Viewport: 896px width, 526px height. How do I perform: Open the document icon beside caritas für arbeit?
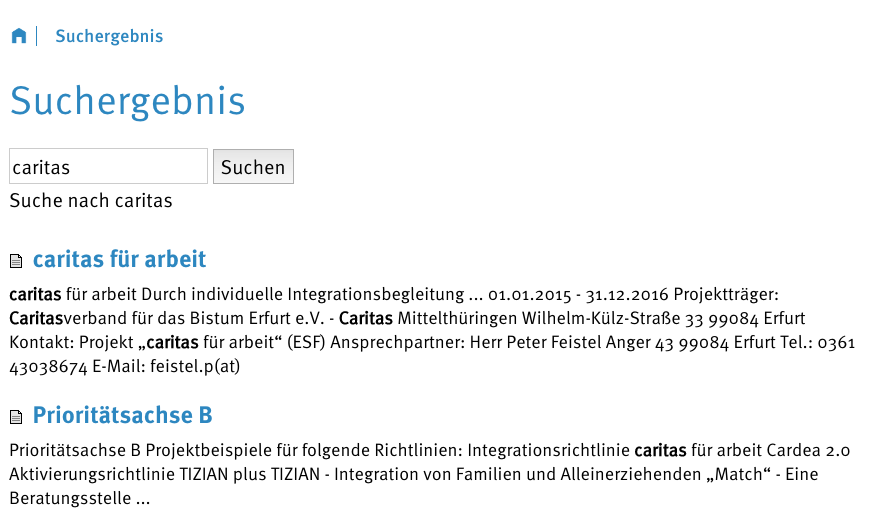[16, 261]
